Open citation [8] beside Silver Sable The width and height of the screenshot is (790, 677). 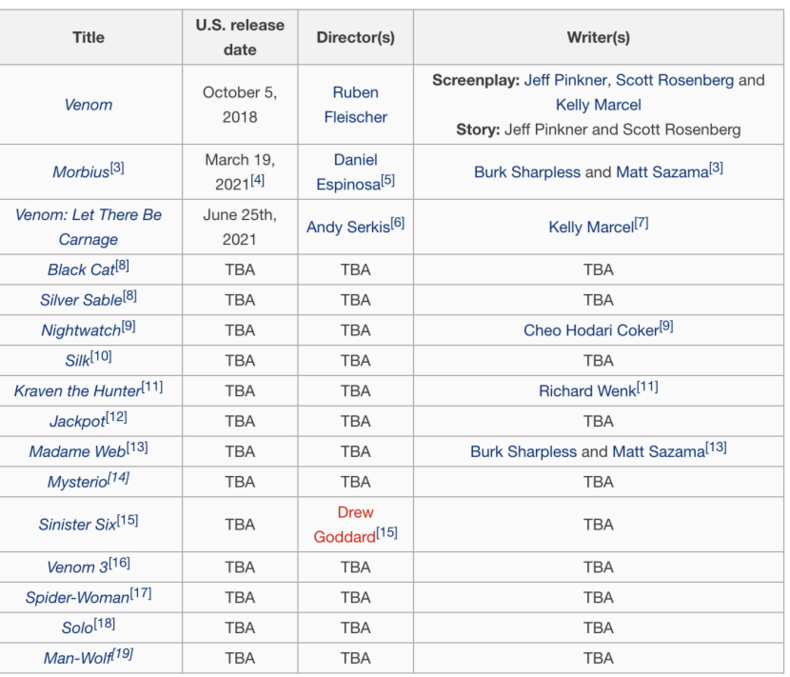[x=130, y=296]
